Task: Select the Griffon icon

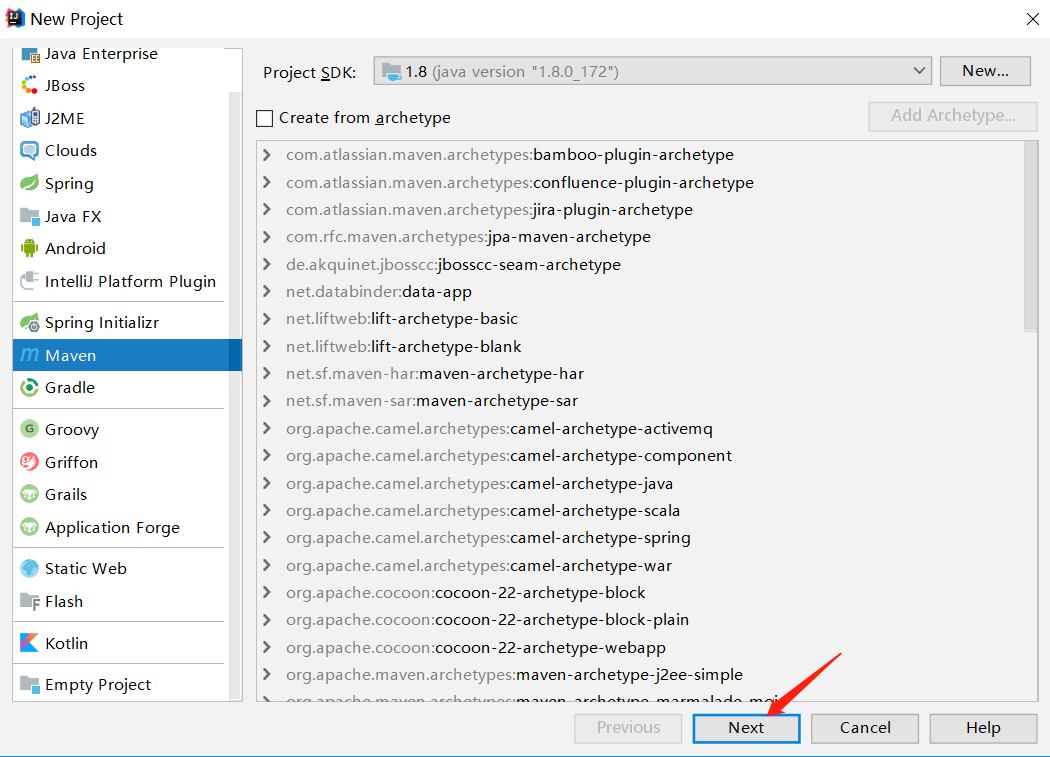Action: pyautogui.click(x=29, y=462)
